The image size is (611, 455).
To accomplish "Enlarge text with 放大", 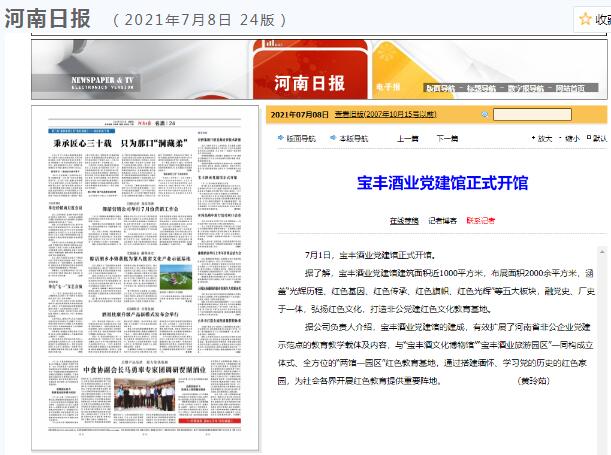I will (x=545, y=138).
